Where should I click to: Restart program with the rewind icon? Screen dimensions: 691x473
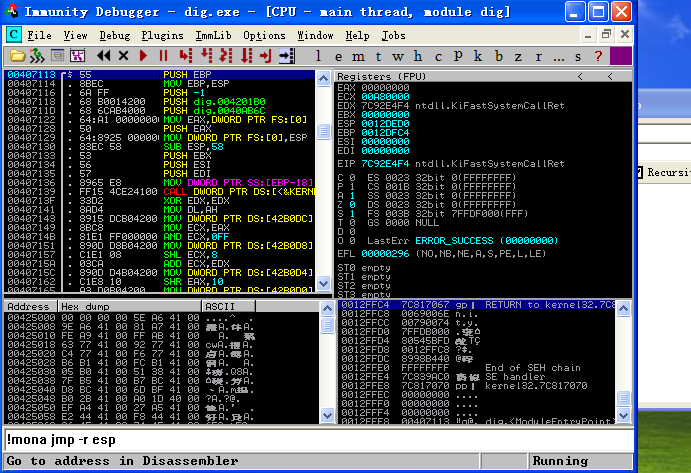[x=104, y=56]
